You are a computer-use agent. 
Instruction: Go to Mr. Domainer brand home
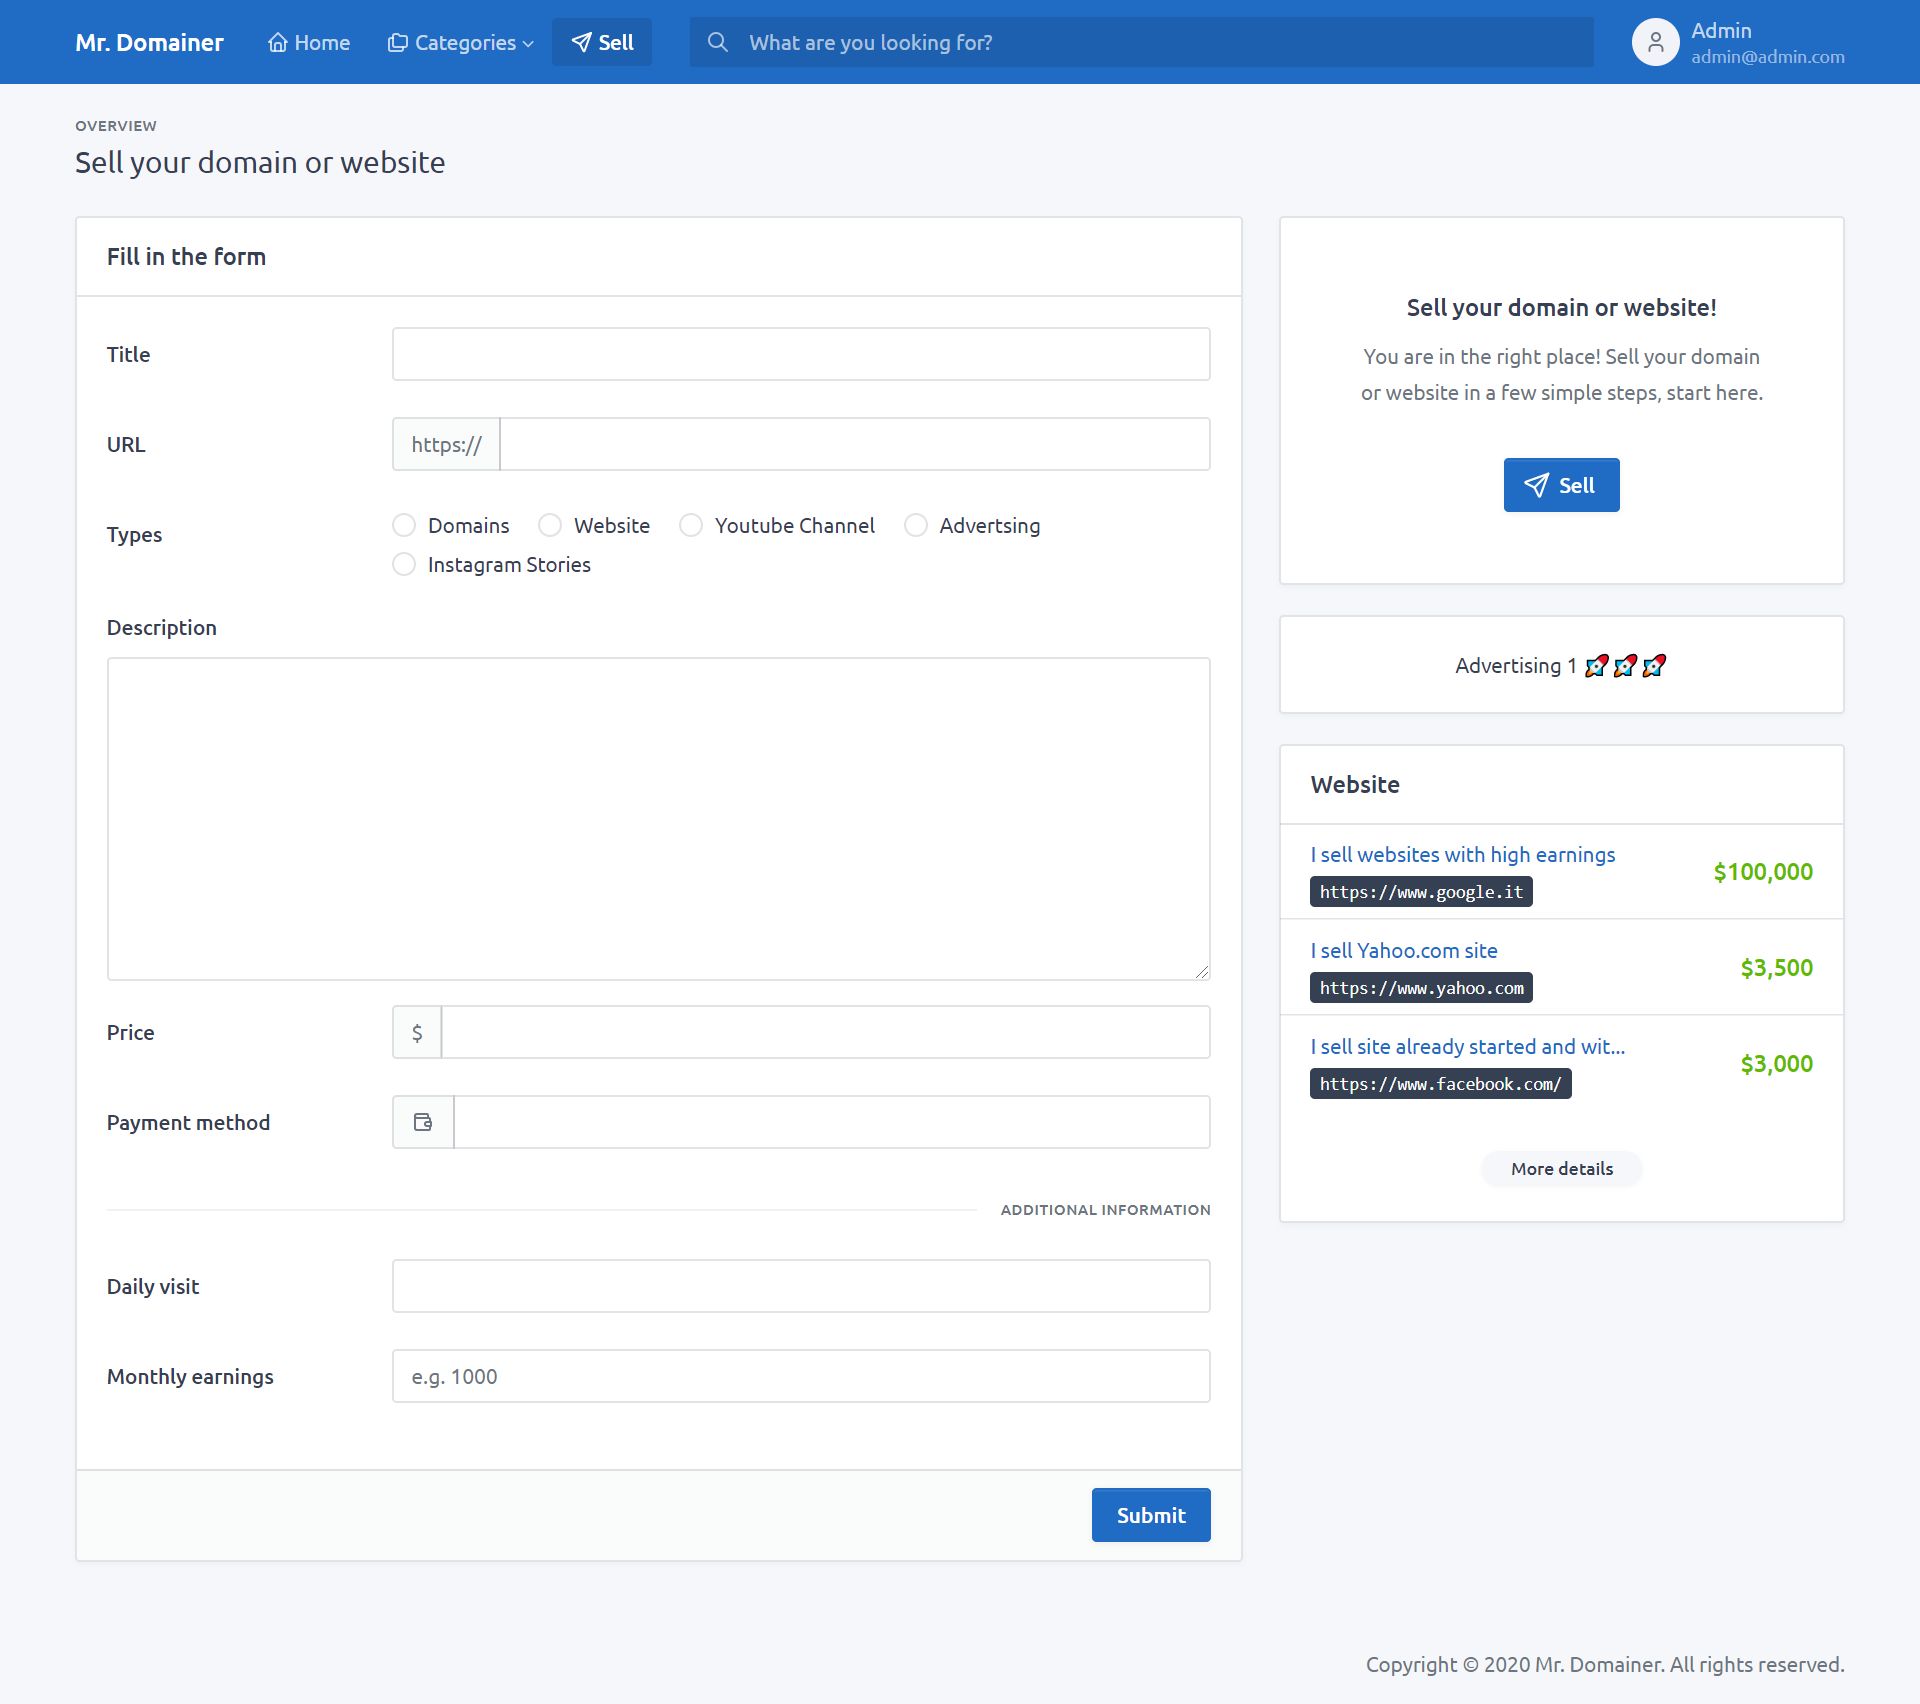click(x=149, y=42)
